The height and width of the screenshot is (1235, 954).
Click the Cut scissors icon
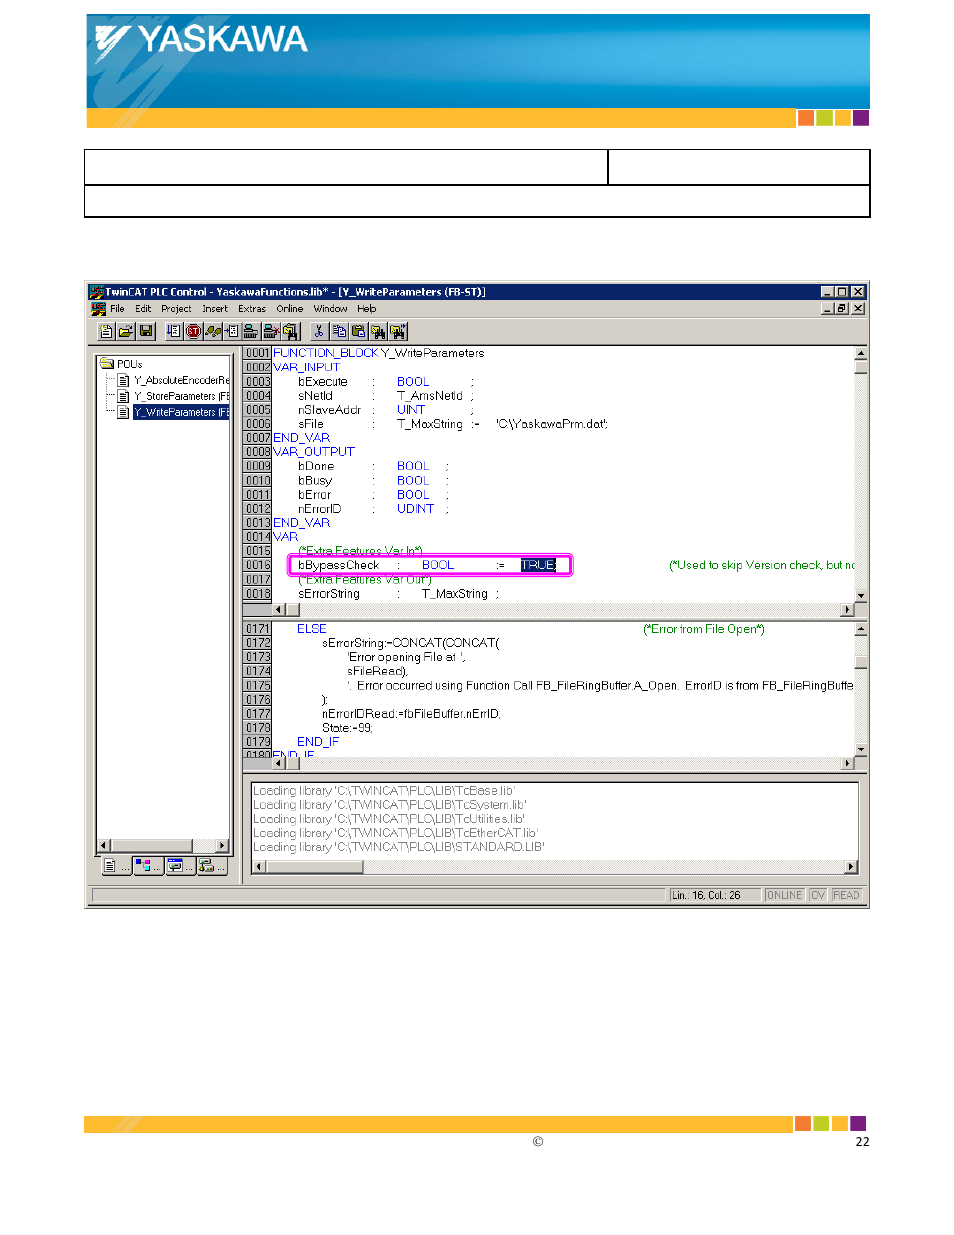point(319,331)
